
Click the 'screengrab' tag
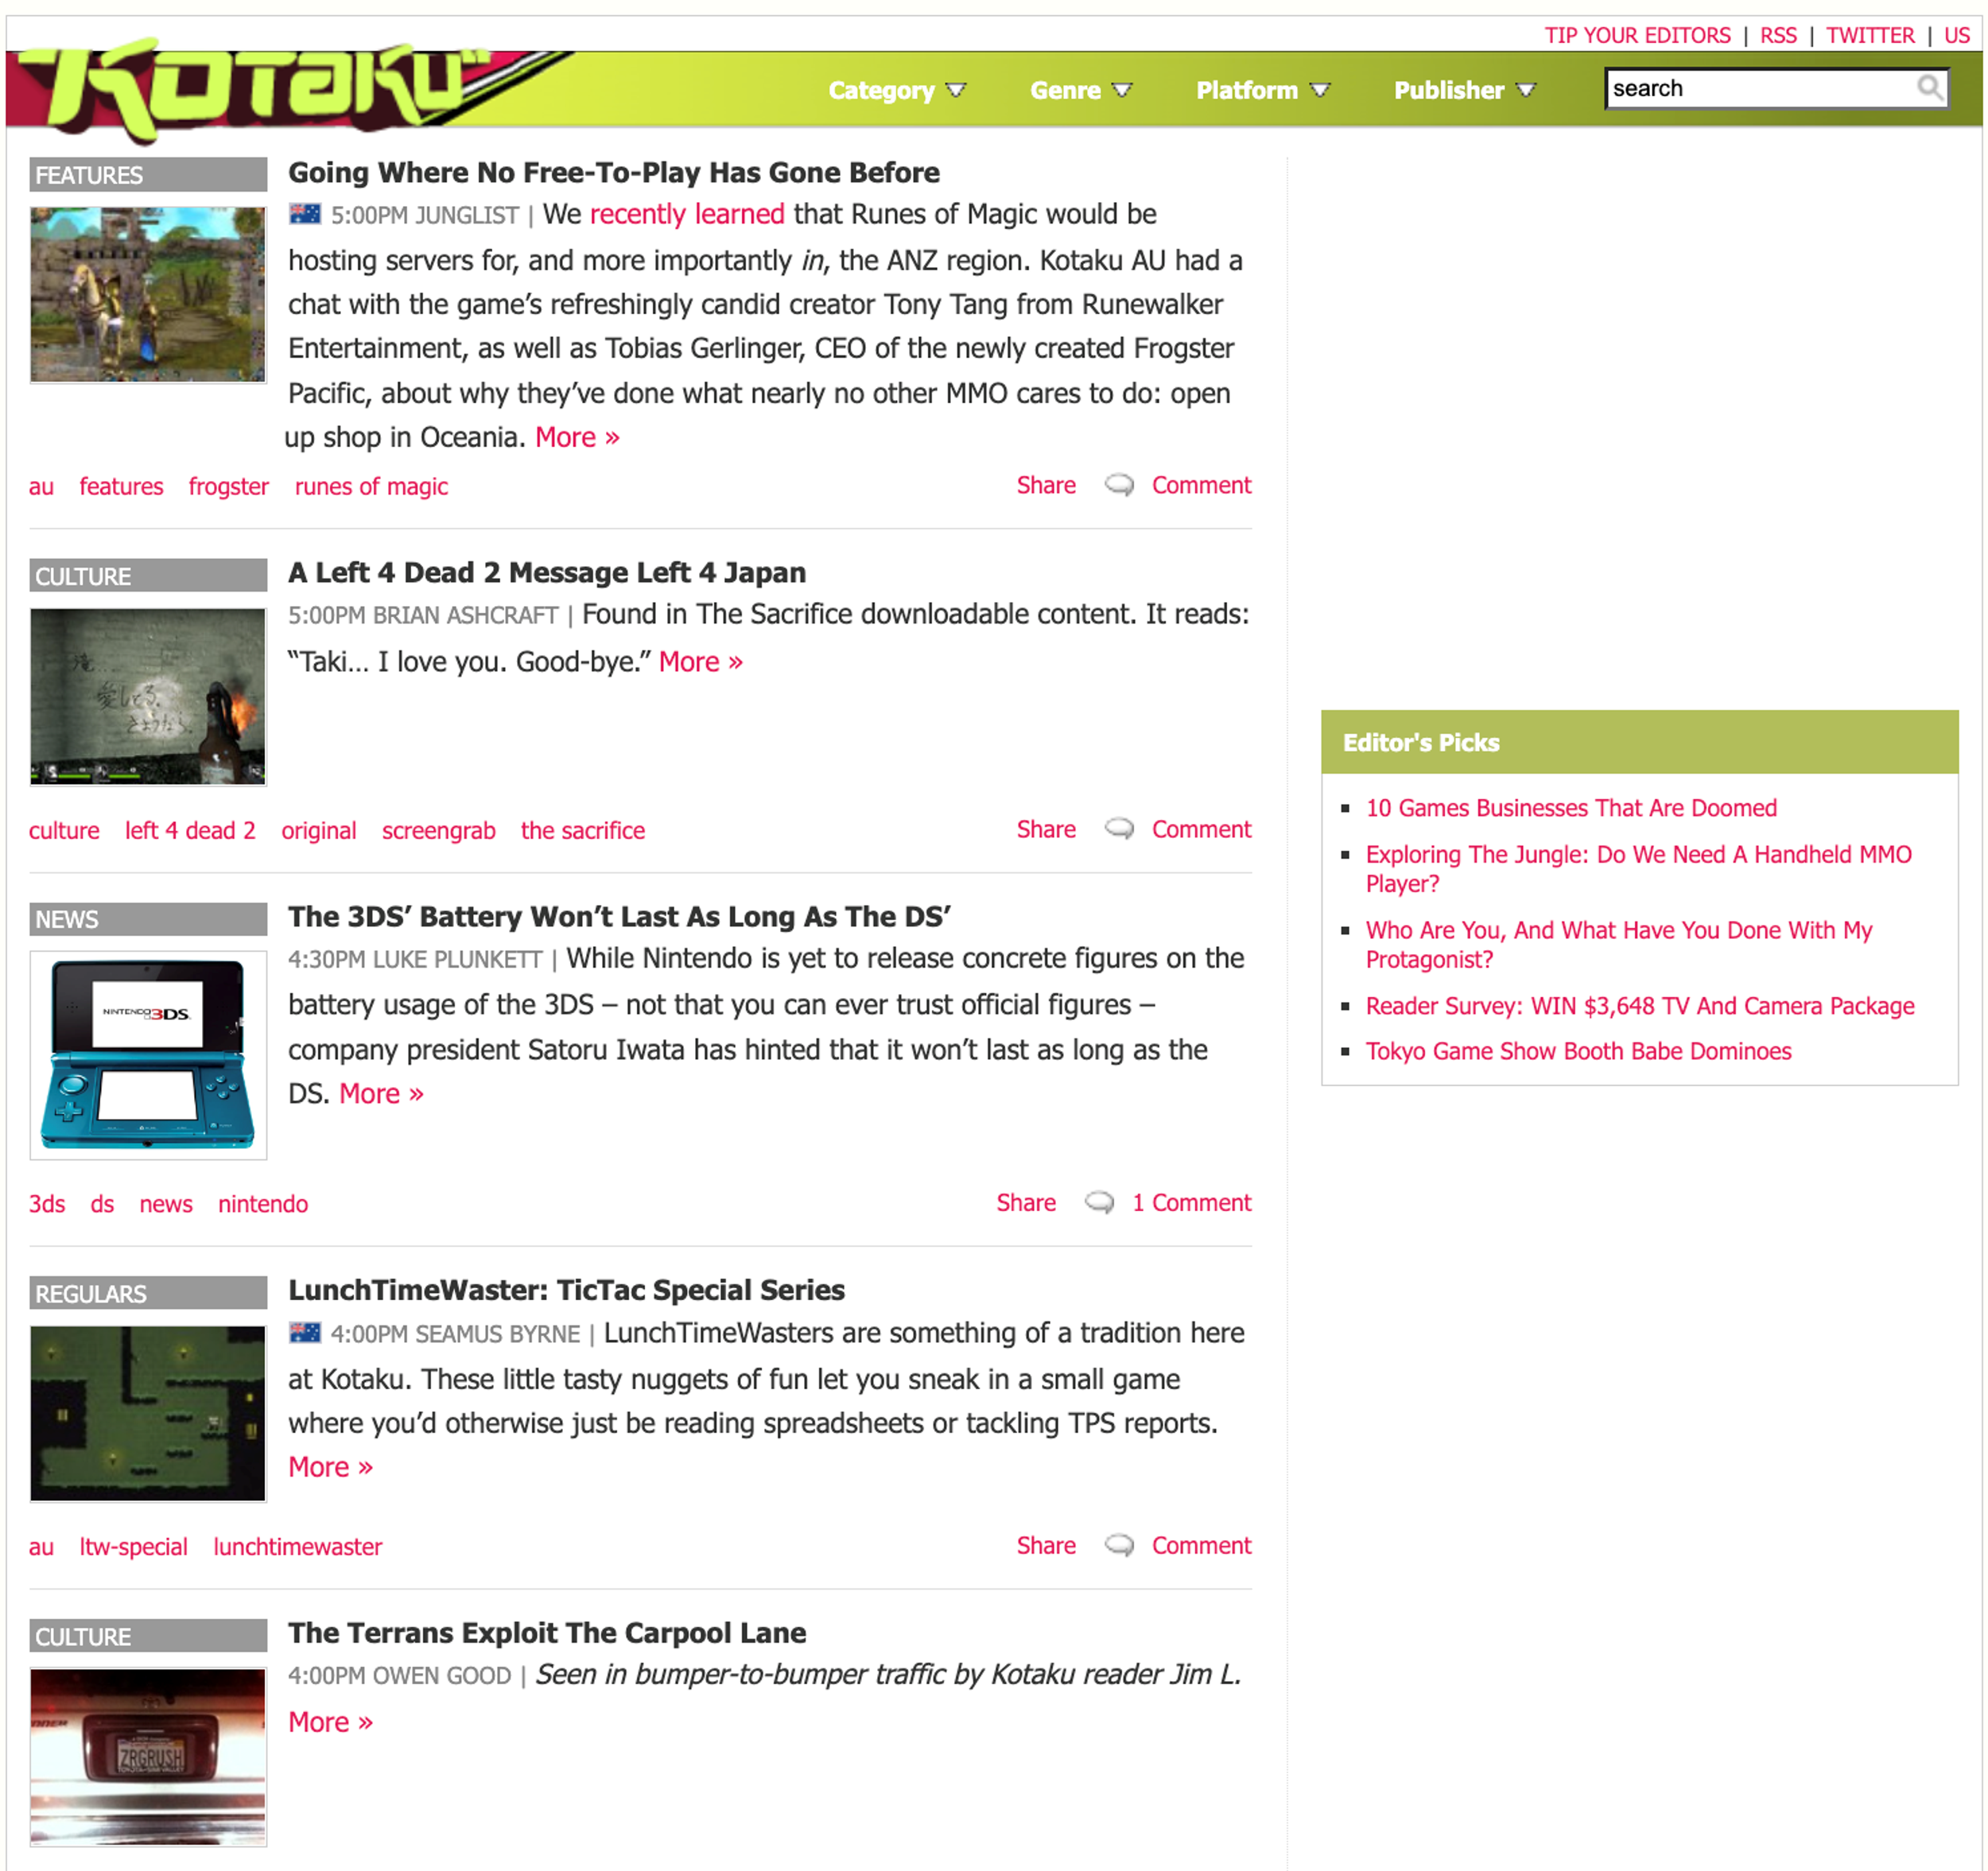(438, 831)
